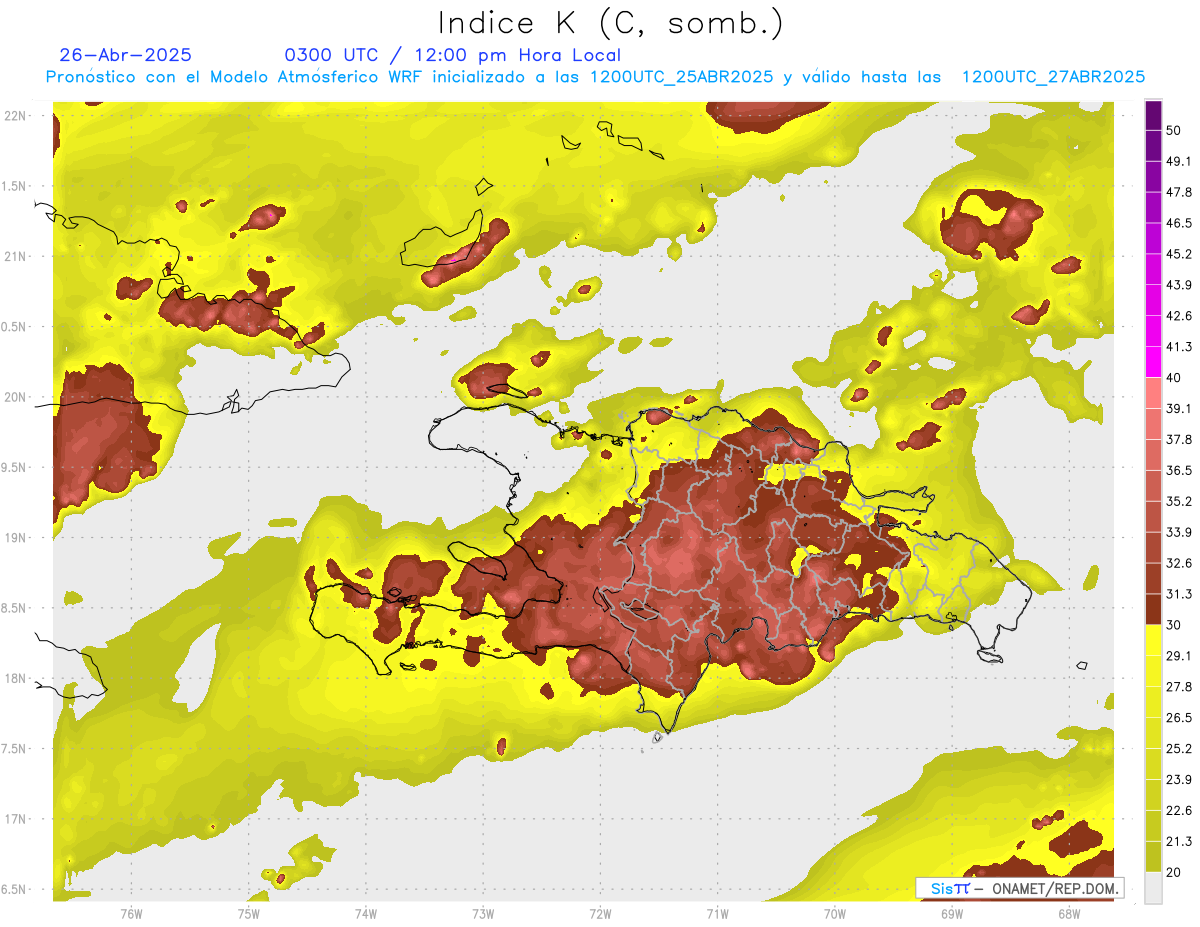Click latitude label '17N'
The image size is (1200, 927).
pos(16,819)
